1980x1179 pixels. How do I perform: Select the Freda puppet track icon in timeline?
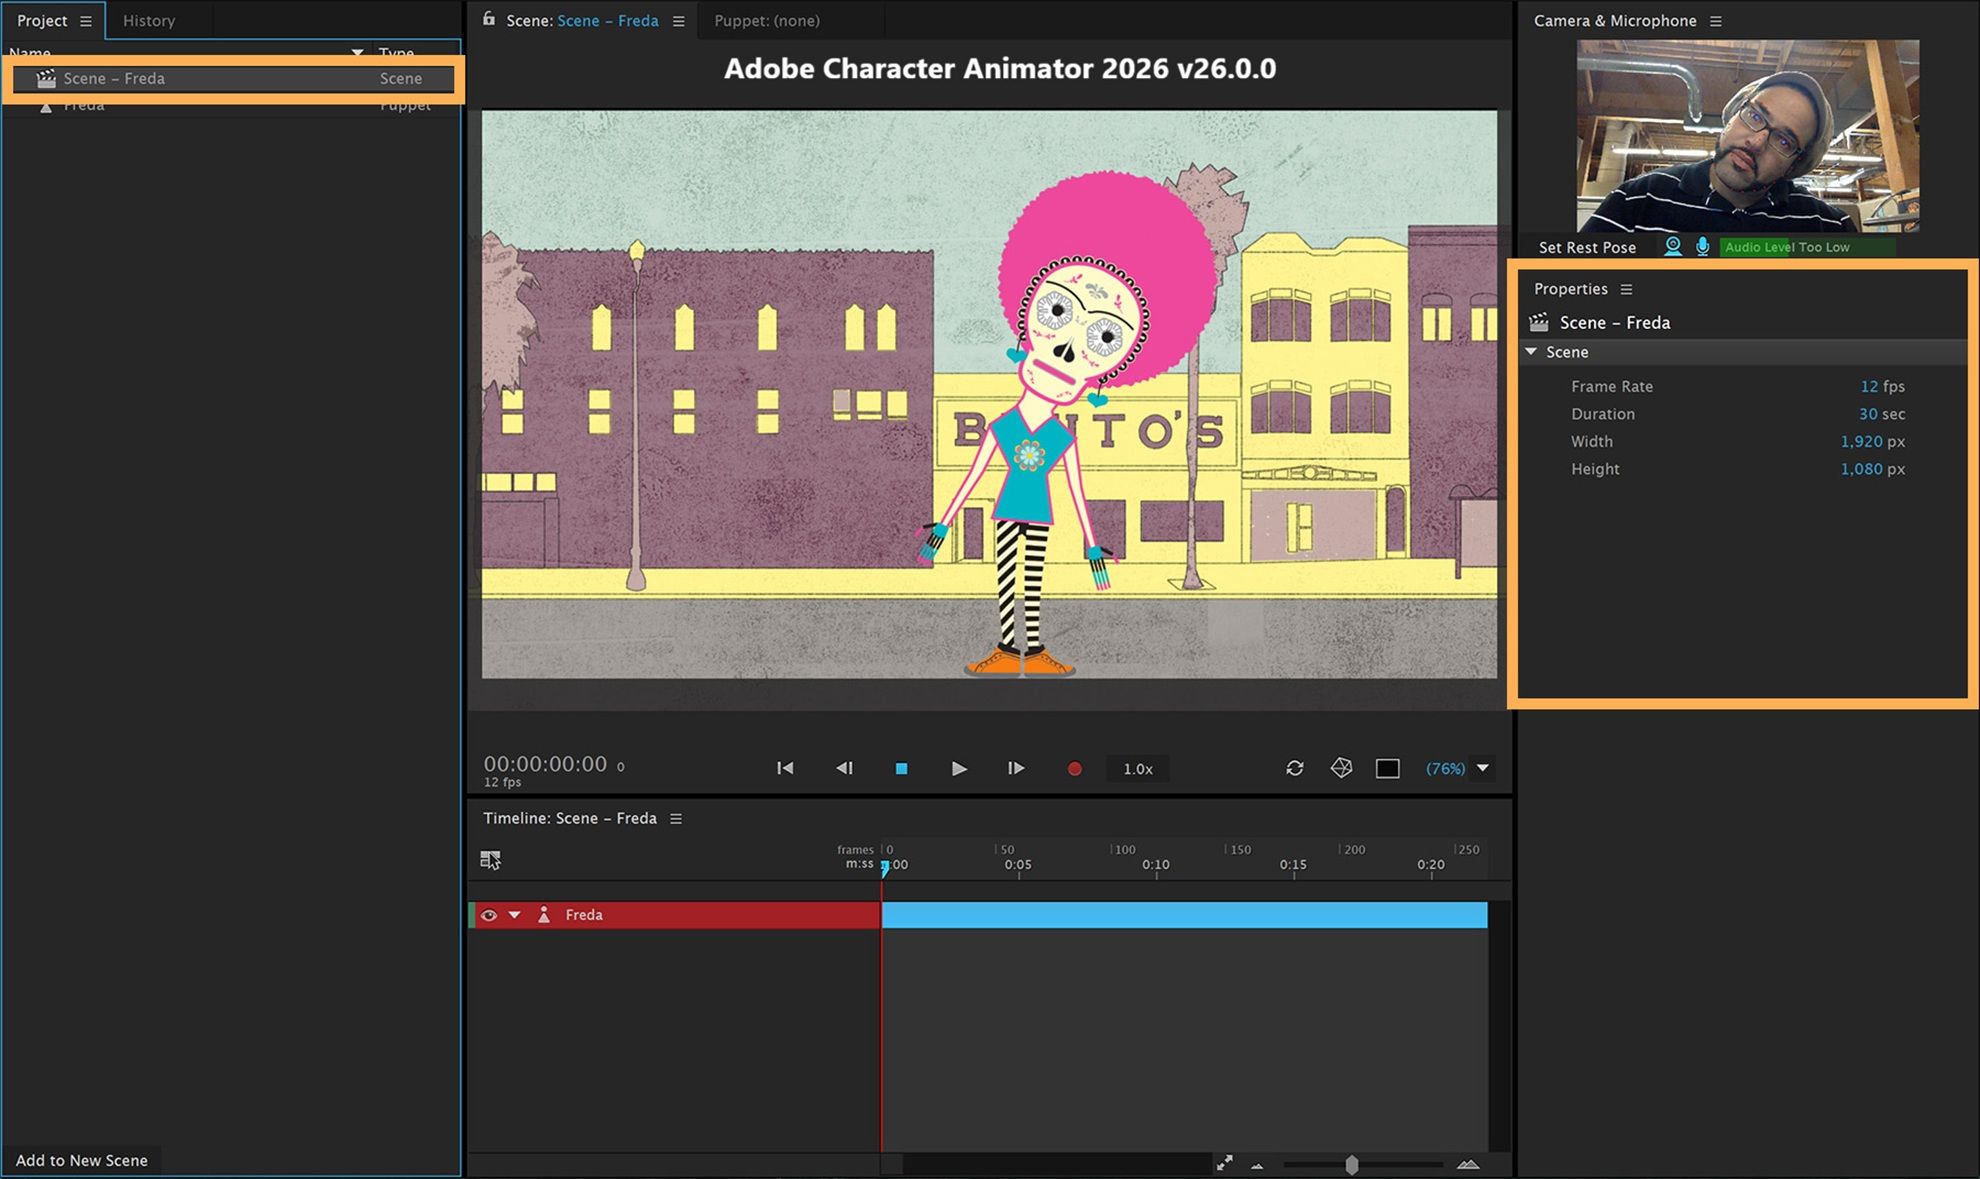tap(545, 914)
